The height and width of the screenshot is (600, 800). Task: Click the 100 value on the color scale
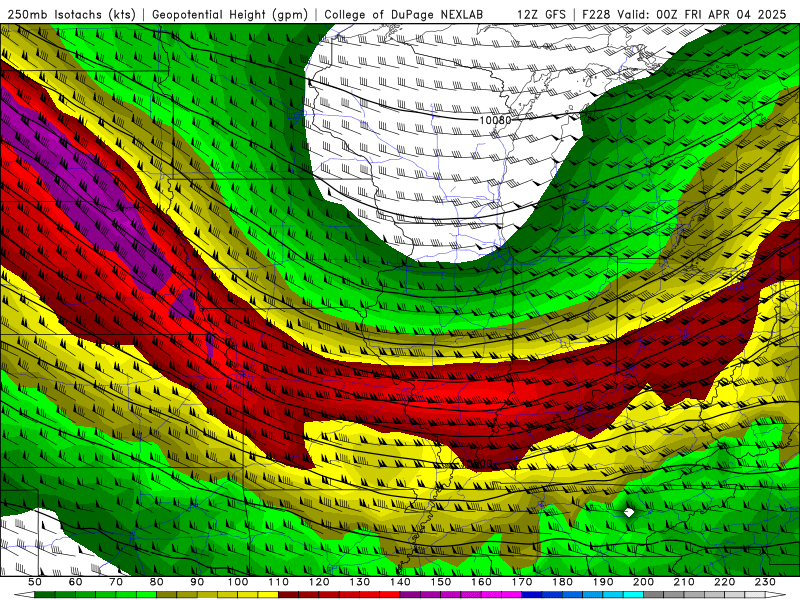click(x=238, y=582)
